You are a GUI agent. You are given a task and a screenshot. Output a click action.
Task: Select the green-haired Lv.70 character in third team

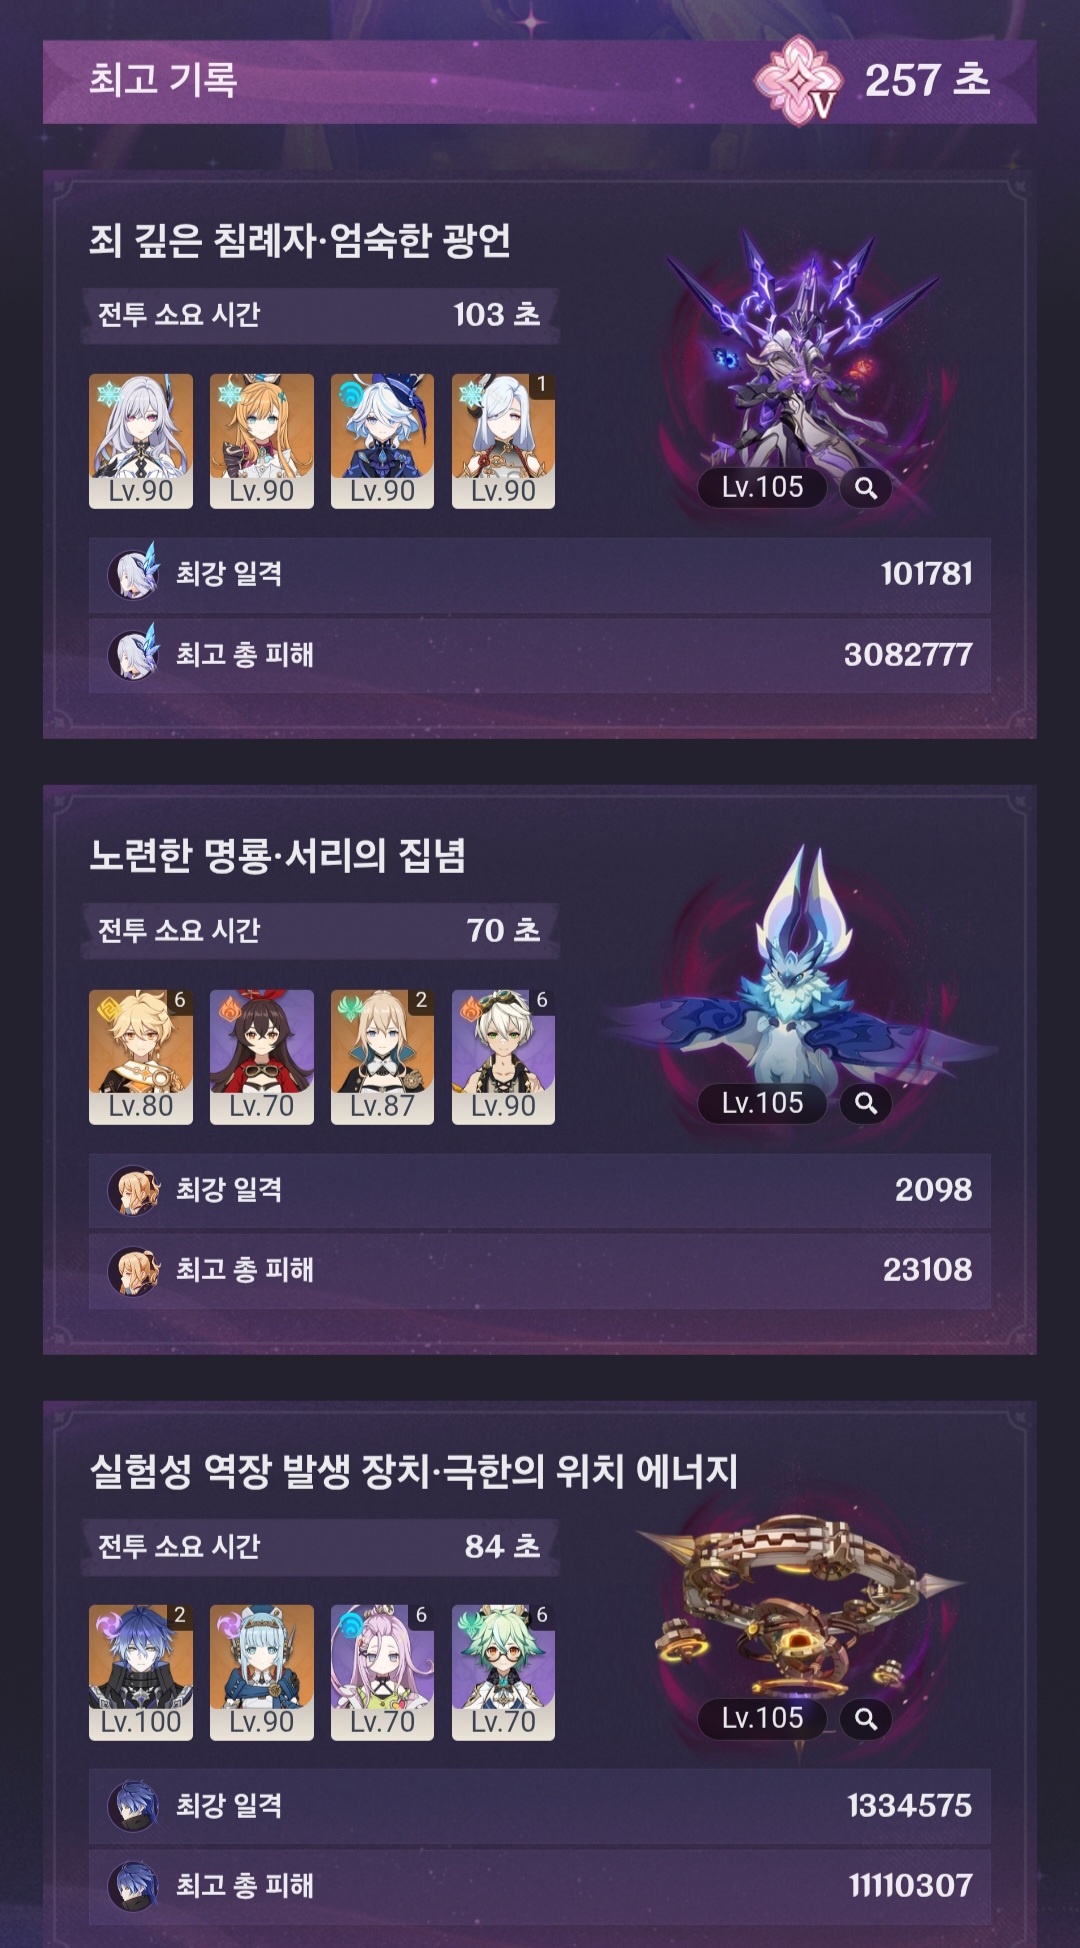coord(503,1672)
